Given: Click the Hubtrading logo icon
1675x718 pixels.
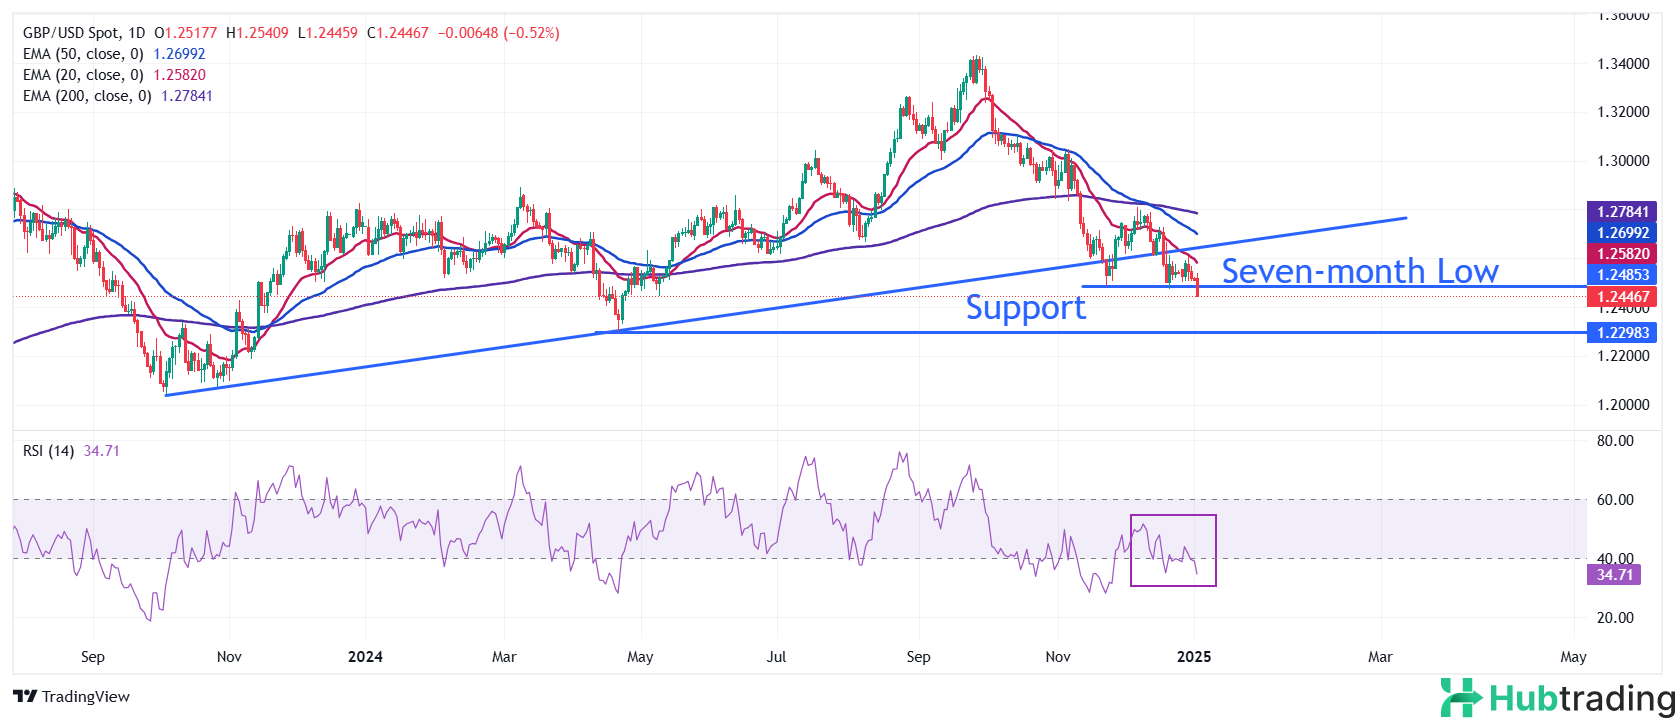Looking at the screenshot, I should [1461, 697].
